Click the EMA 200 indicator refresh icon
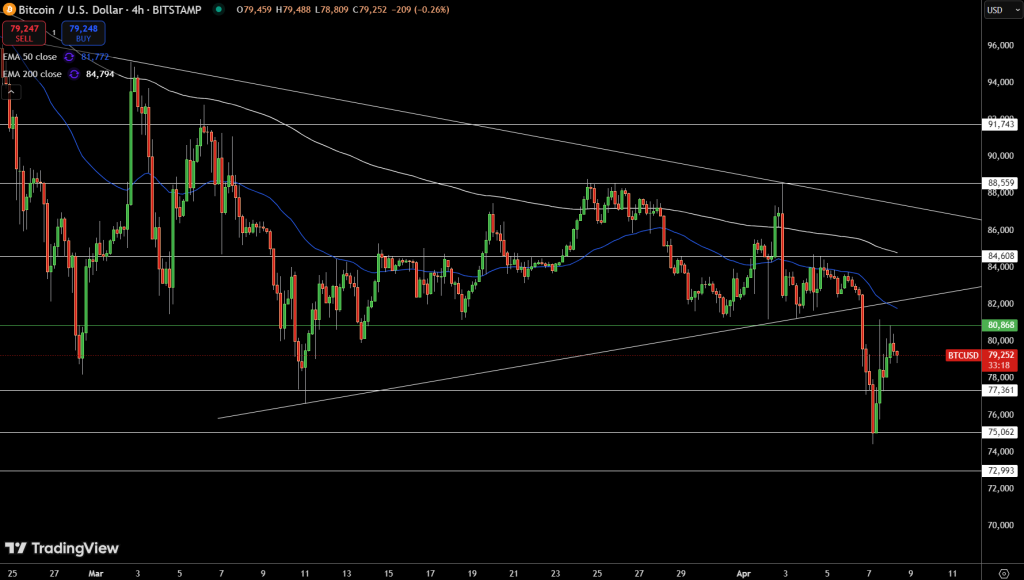The width and height of the screenshot is (1024, 580). click(x=74, y=74)
